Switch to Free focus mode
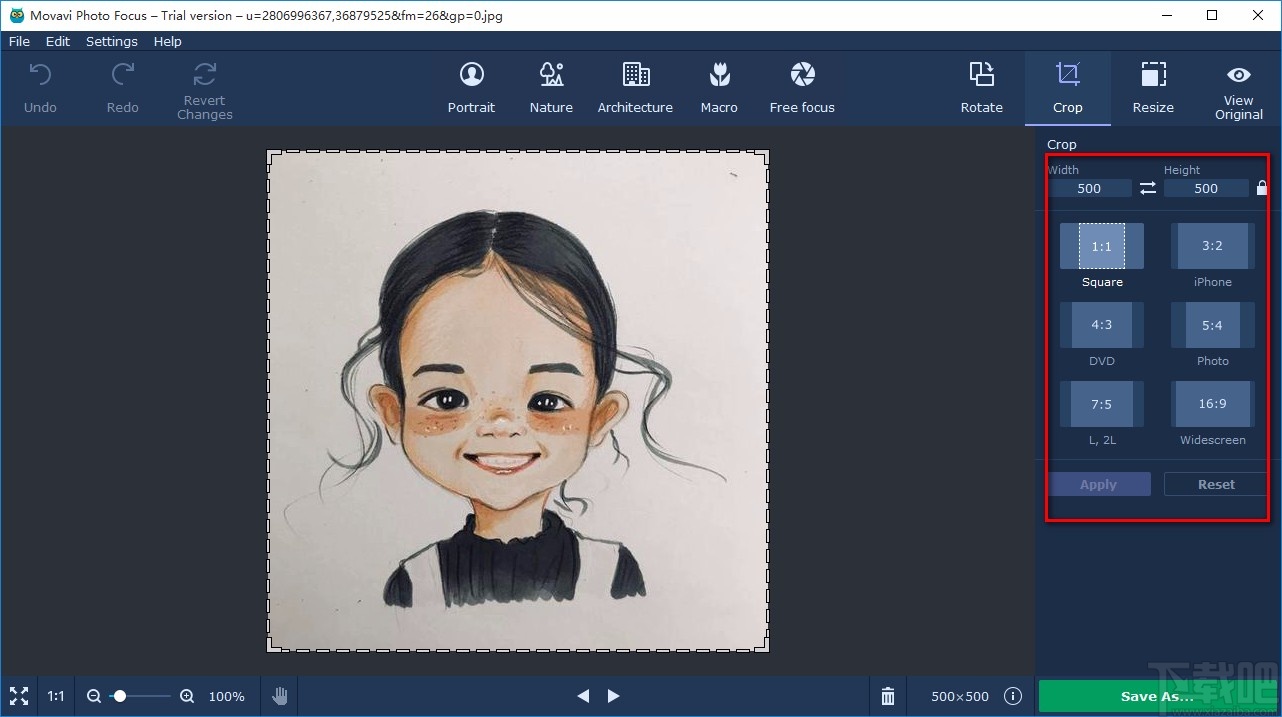1282x717 pixels. (x=801, y=88)
